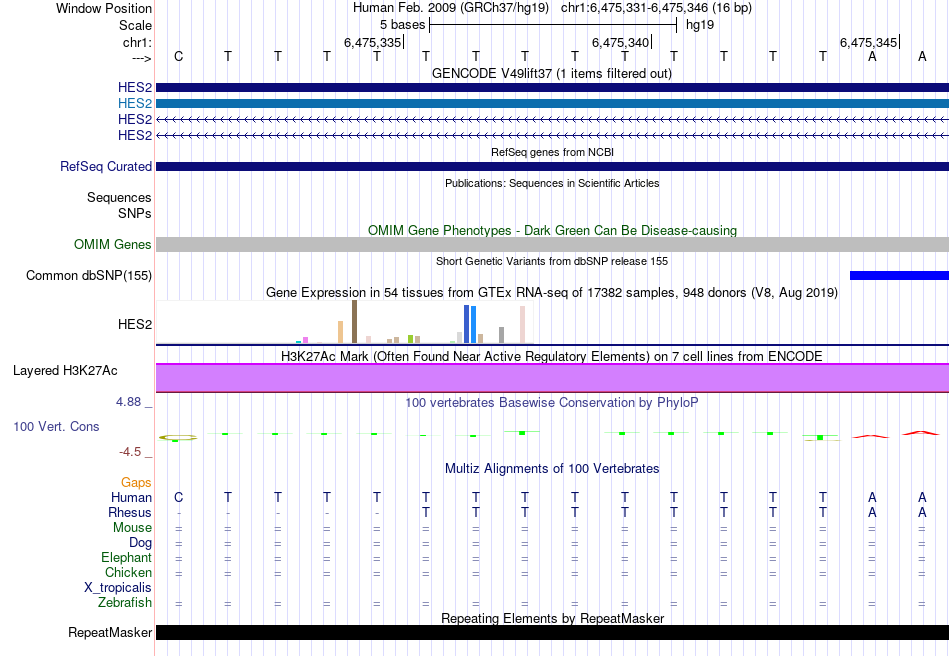Click the hg19 label beside the scale bar
This screenshot has height=656, width=950.
pyautogui.click(x=700, y=25)
